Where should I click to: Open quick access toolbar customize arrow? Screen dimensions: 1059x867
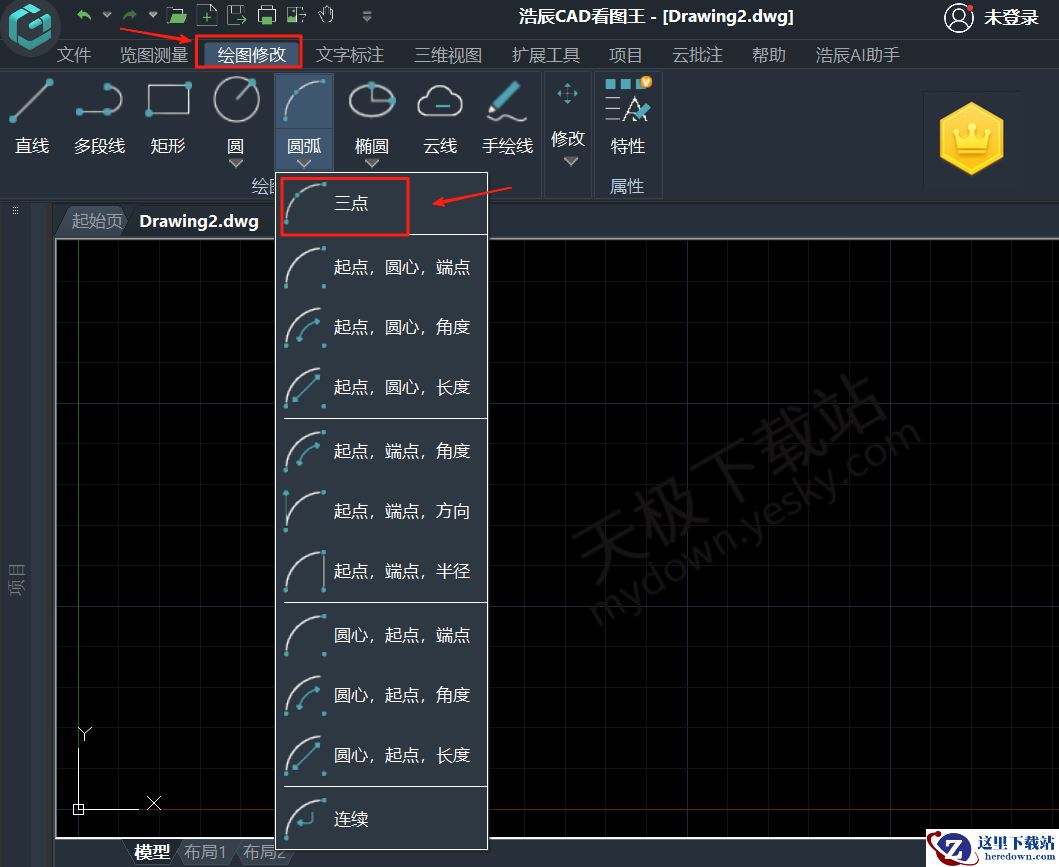[367, 16]
